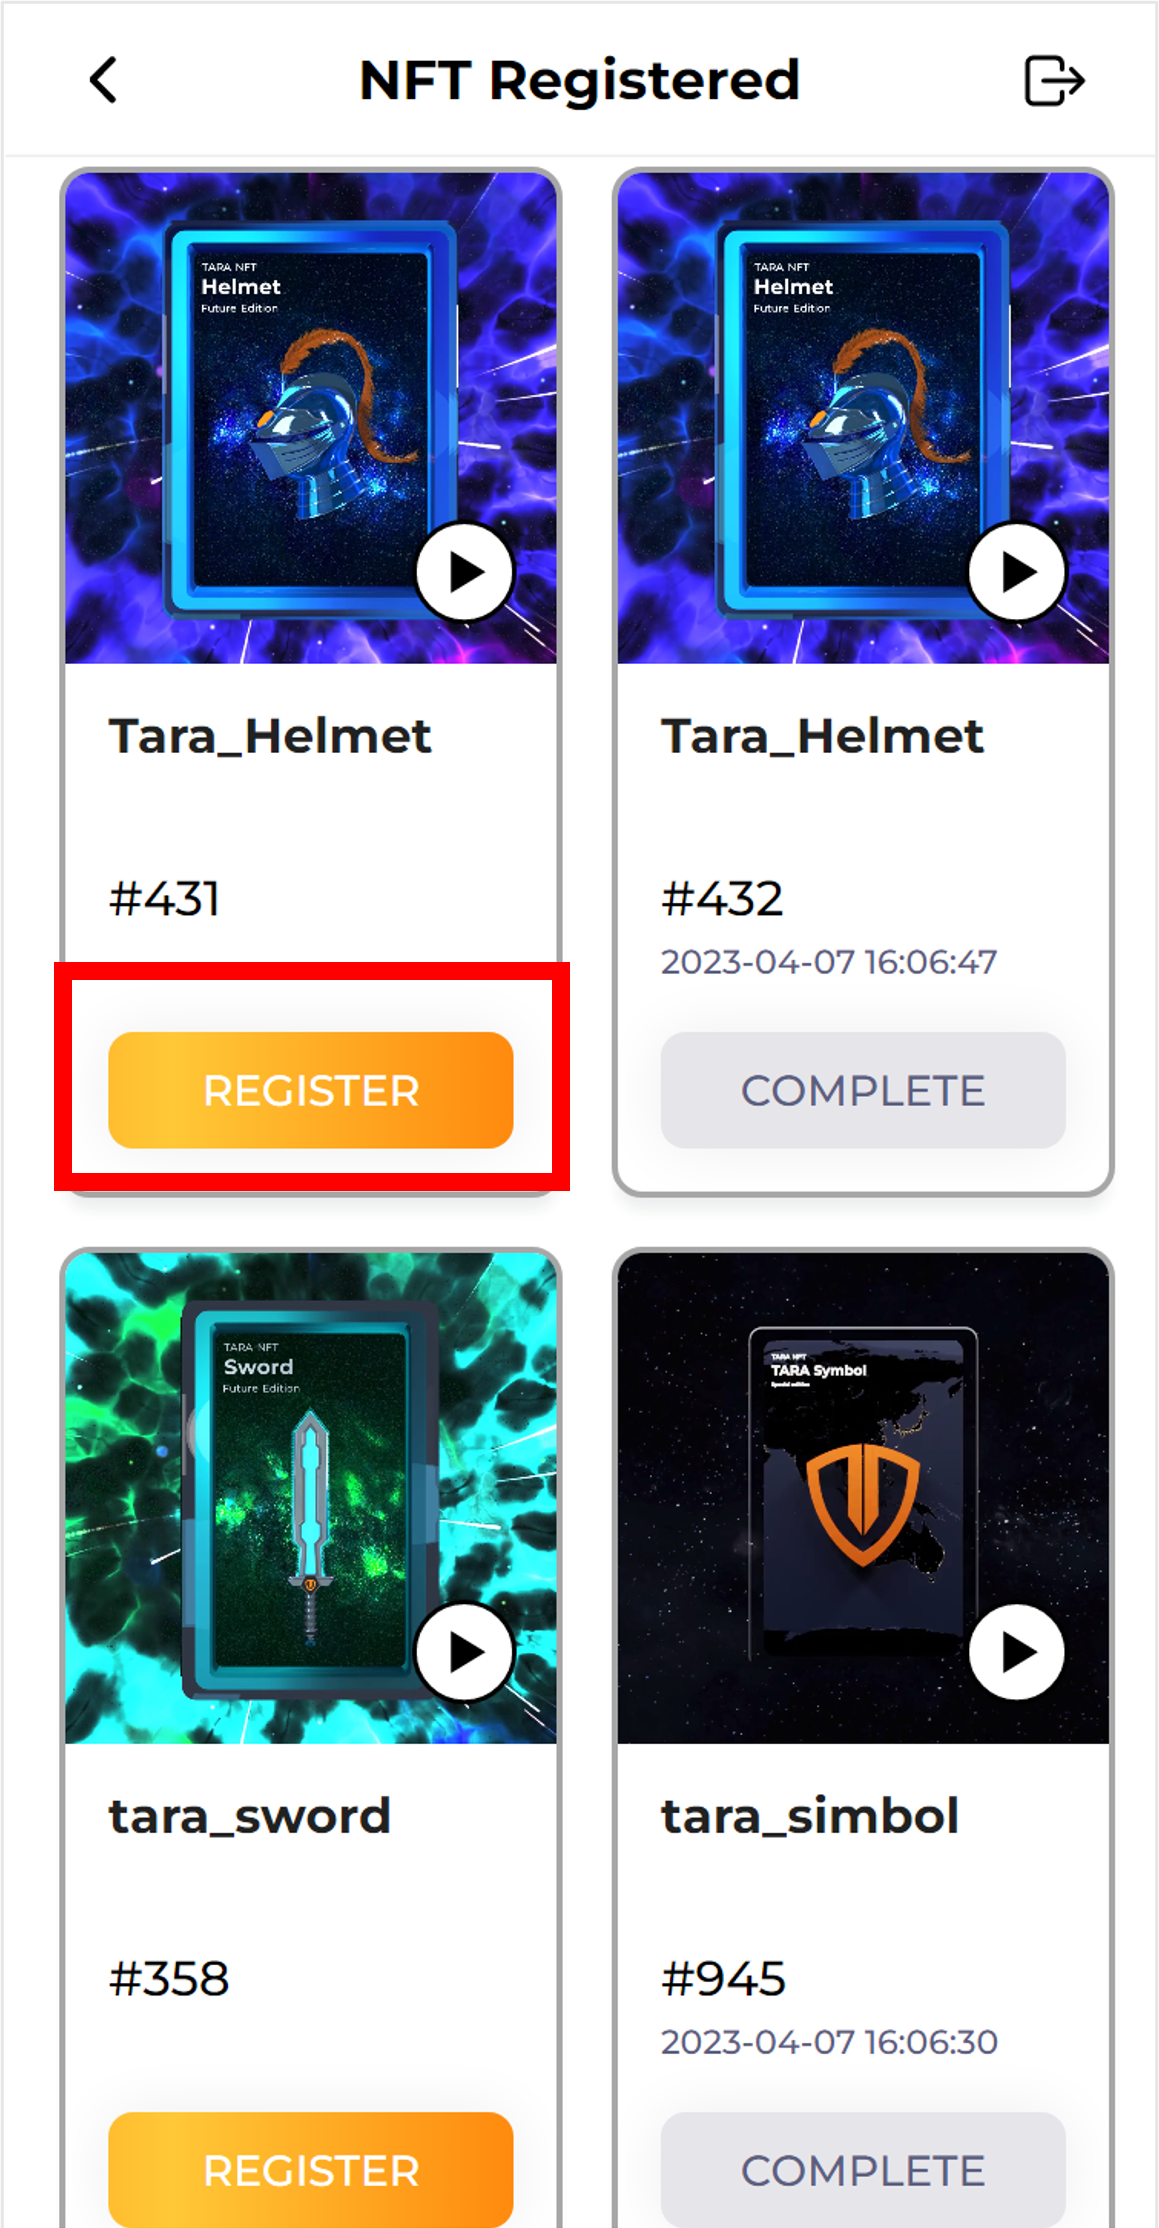Select the tara_simbol title text
Screen dimensions: 1159x2228
[x=810, y=1816]
